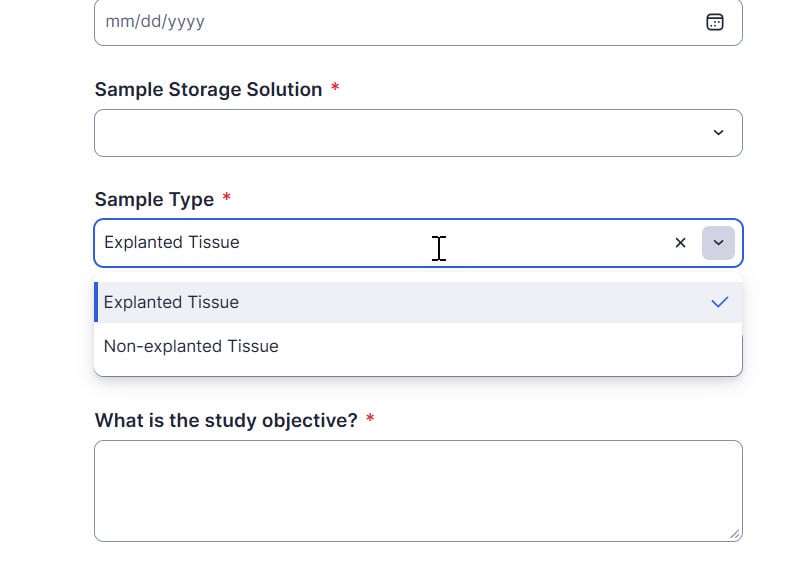Image resolution: width=794 pixels, height=561 pixels.
Task: Select the dd day segment of date field
Action: [x=149, y=22]
